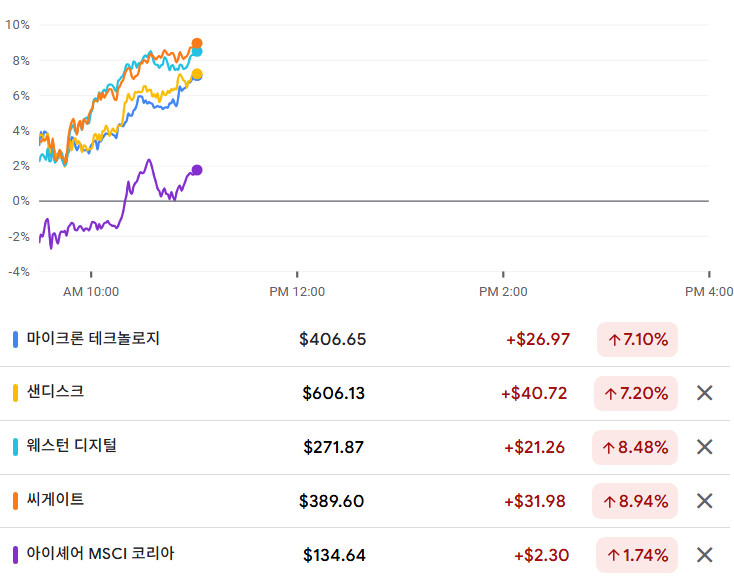Click the yellow 샌디스크 color marker

tap(15, 393)
